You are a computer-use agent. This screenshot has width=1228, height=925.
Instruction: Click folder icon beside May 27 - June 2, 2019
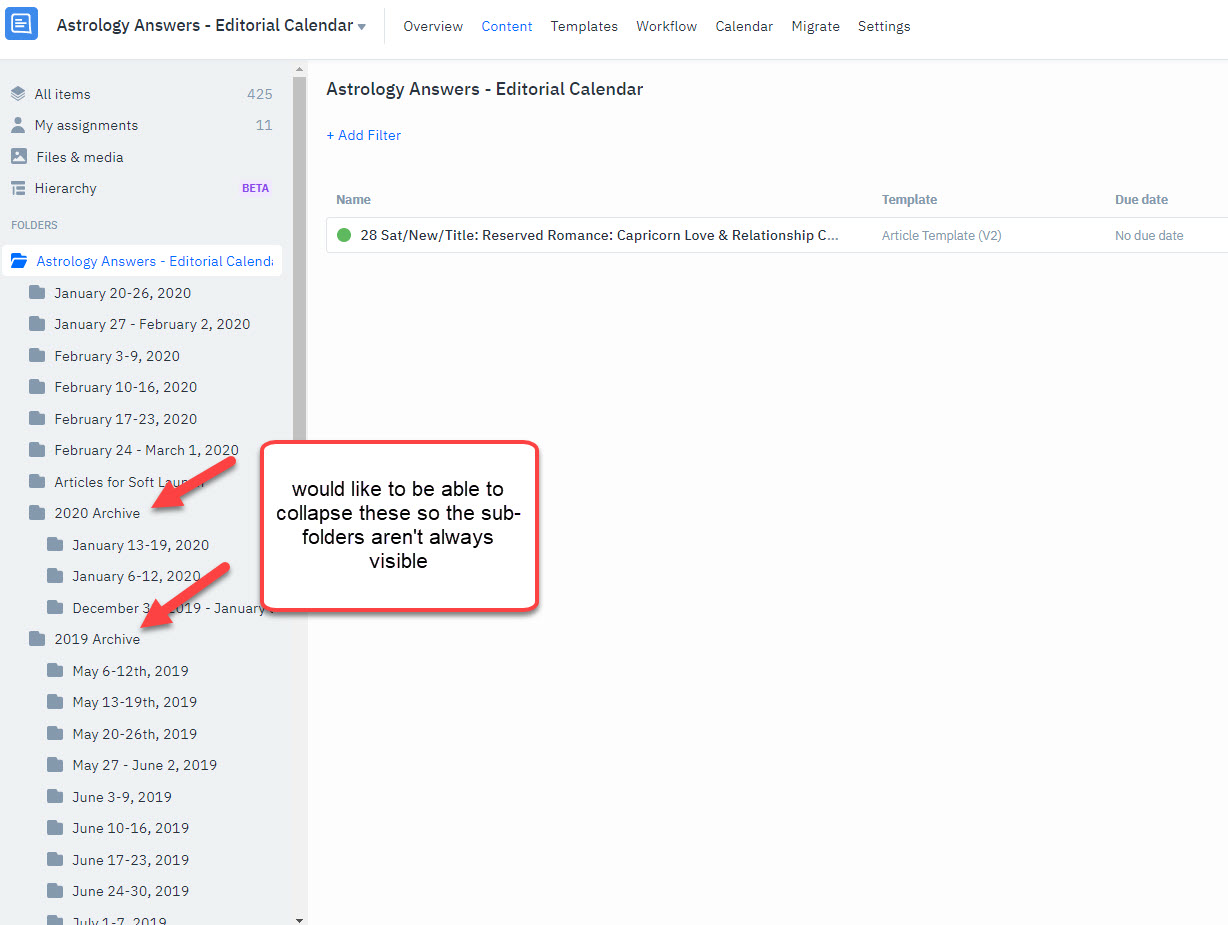click(55, 765)
